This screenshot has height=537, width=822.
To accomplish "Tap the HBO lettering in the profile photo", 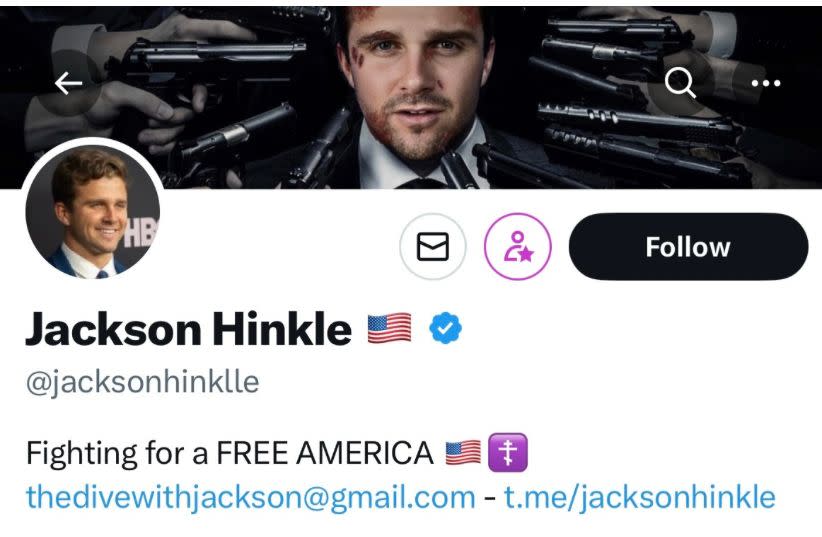I will tap(140, 232).
